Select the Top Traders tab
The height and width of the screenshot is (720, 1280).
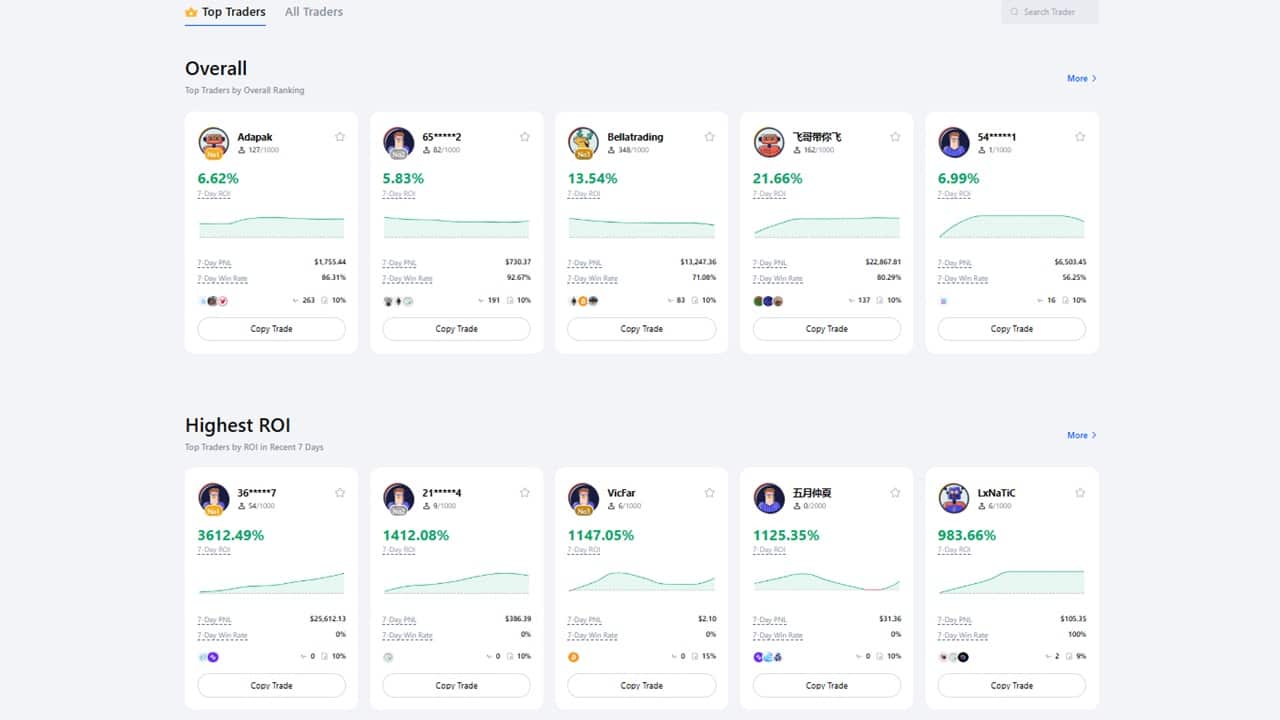coord(231,12)
